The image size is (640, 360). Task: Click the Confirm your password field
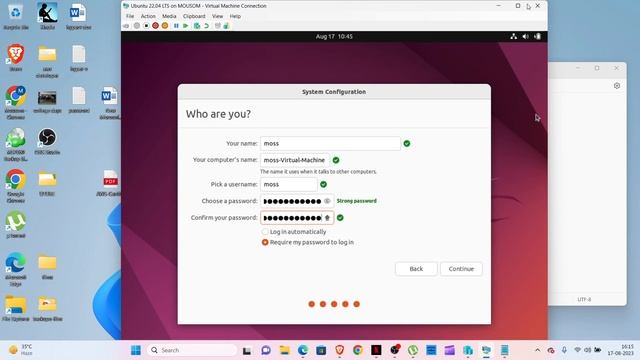click(x=297, y=218)
